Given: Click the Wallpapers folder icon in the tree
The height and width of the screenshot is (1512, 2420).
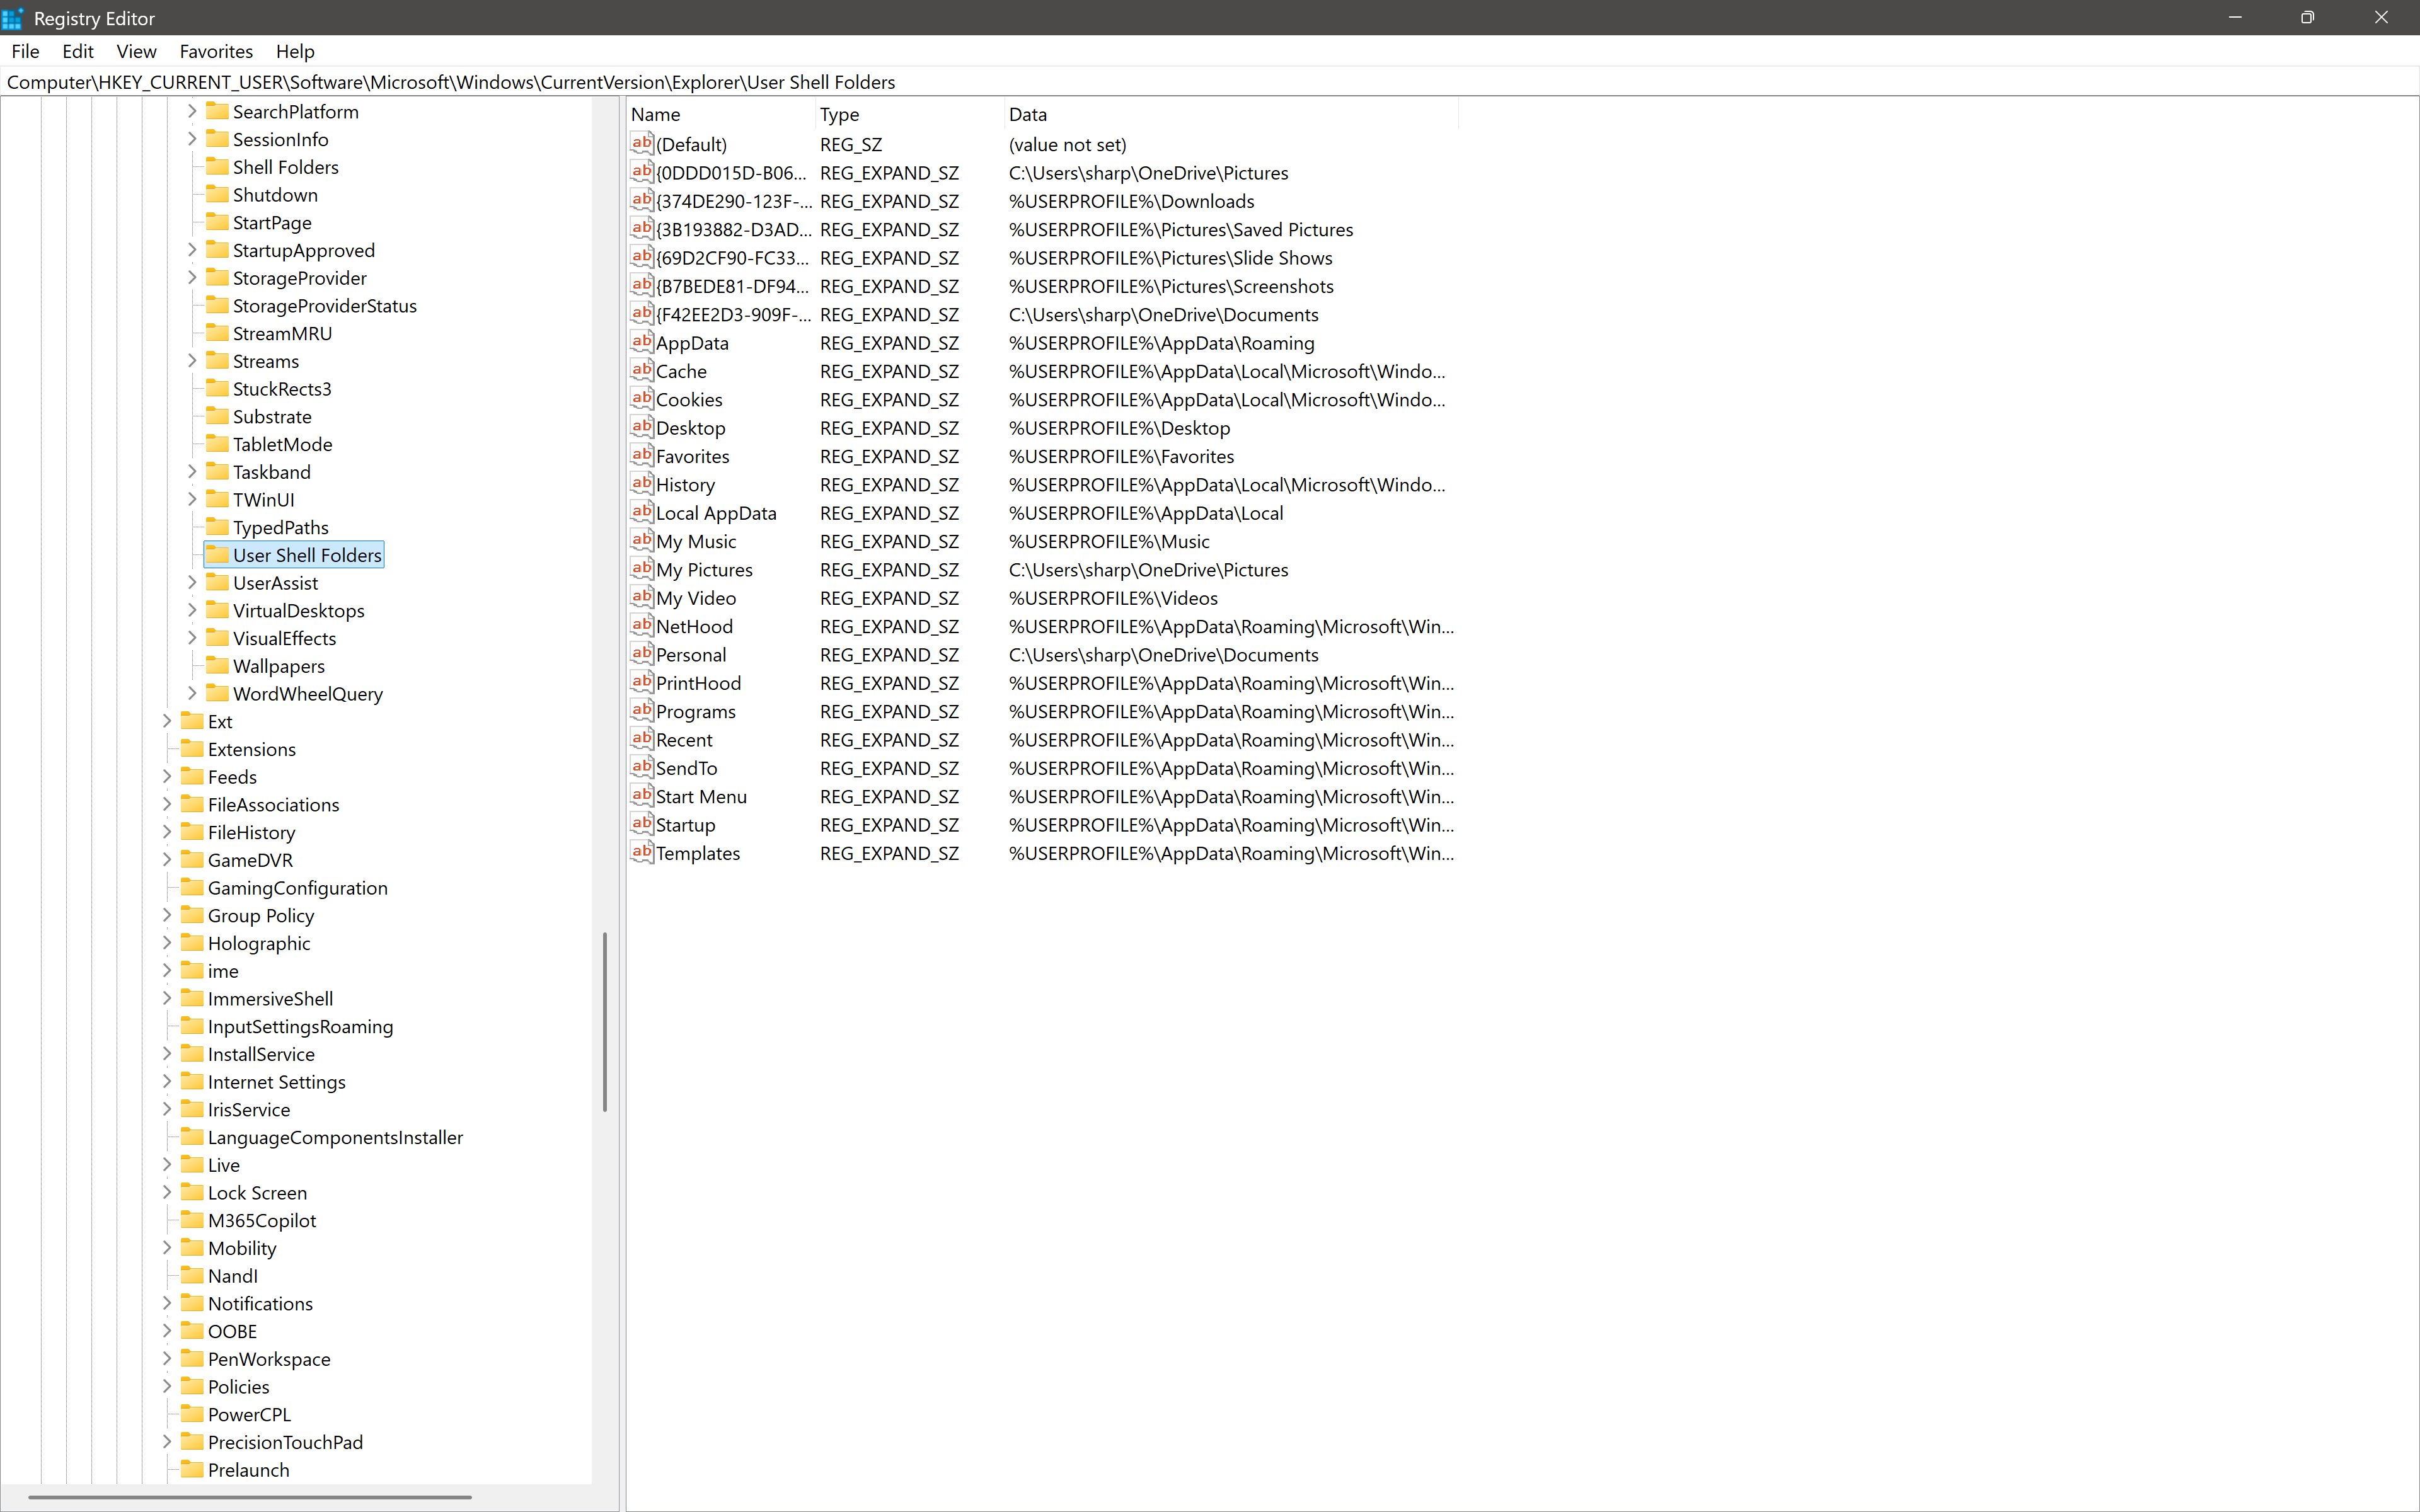Looking at the screenshot, I should [217, 665].
